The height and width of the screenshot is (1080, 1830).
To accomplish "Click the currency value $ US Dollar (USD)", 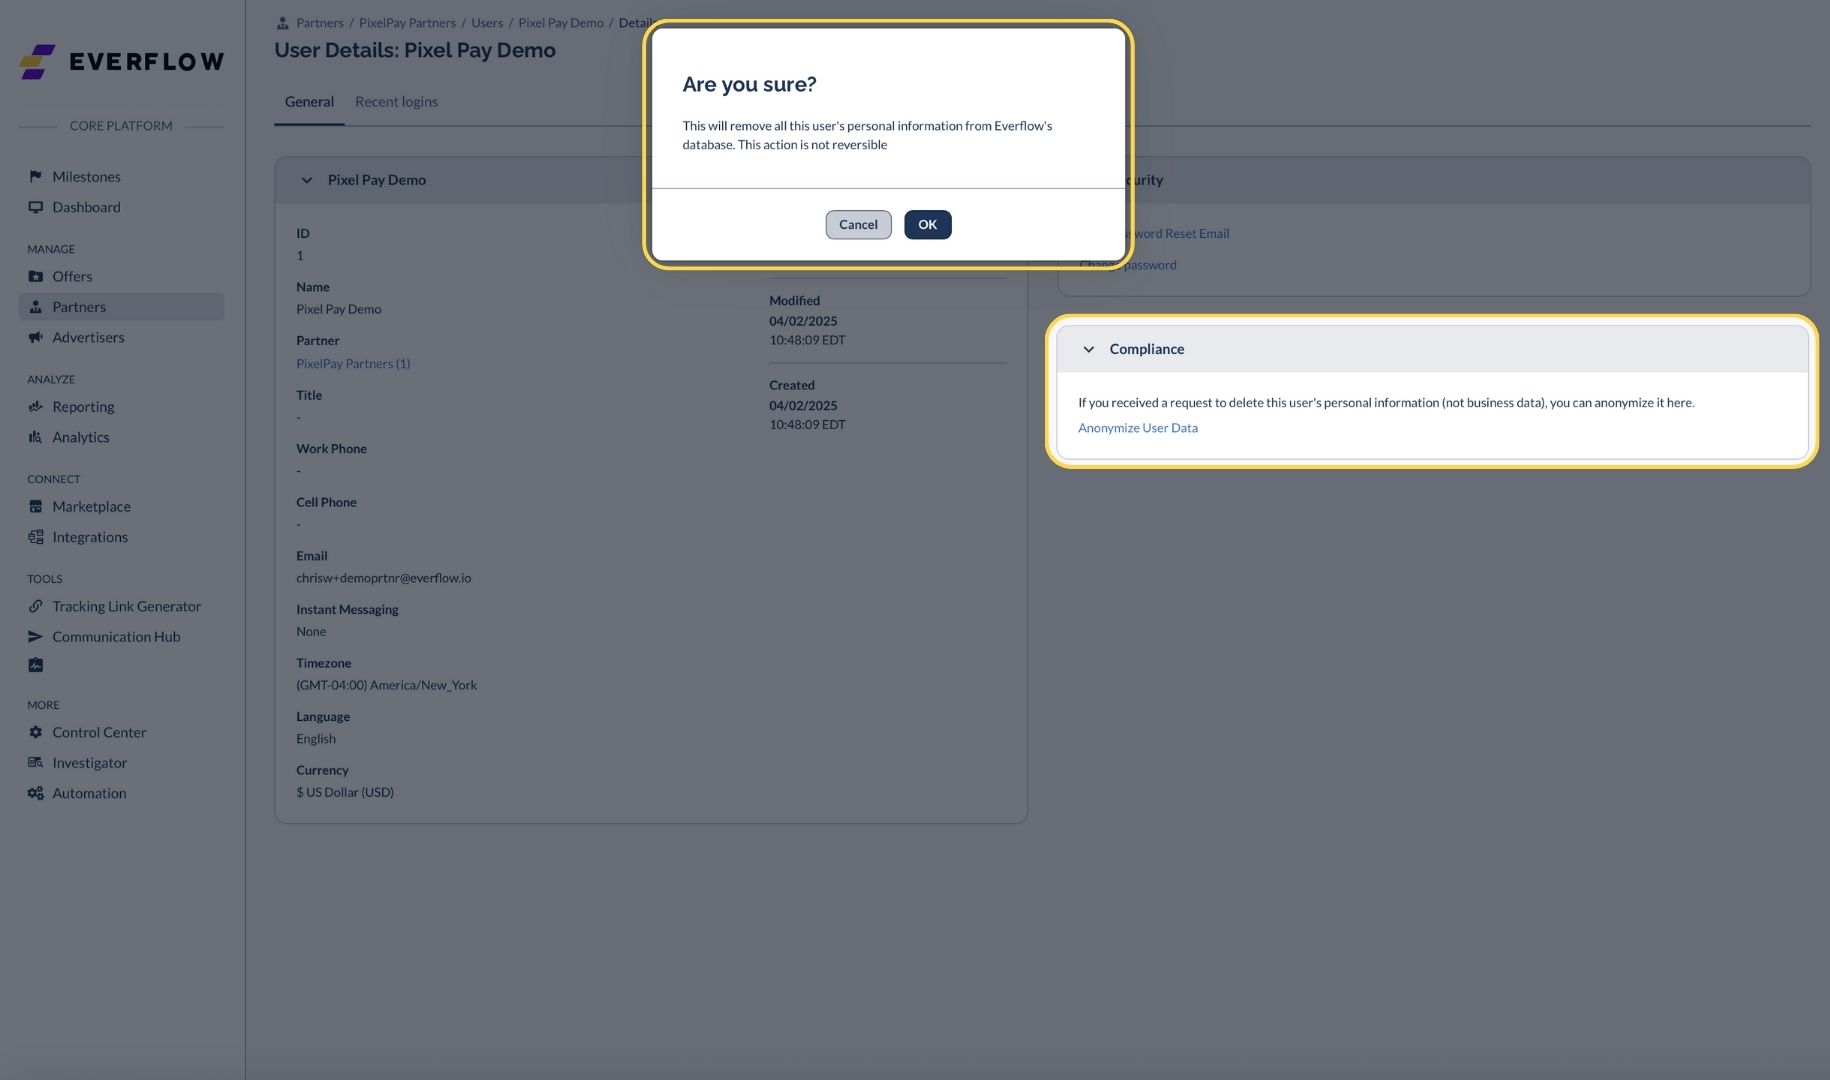I will point(345,793).
